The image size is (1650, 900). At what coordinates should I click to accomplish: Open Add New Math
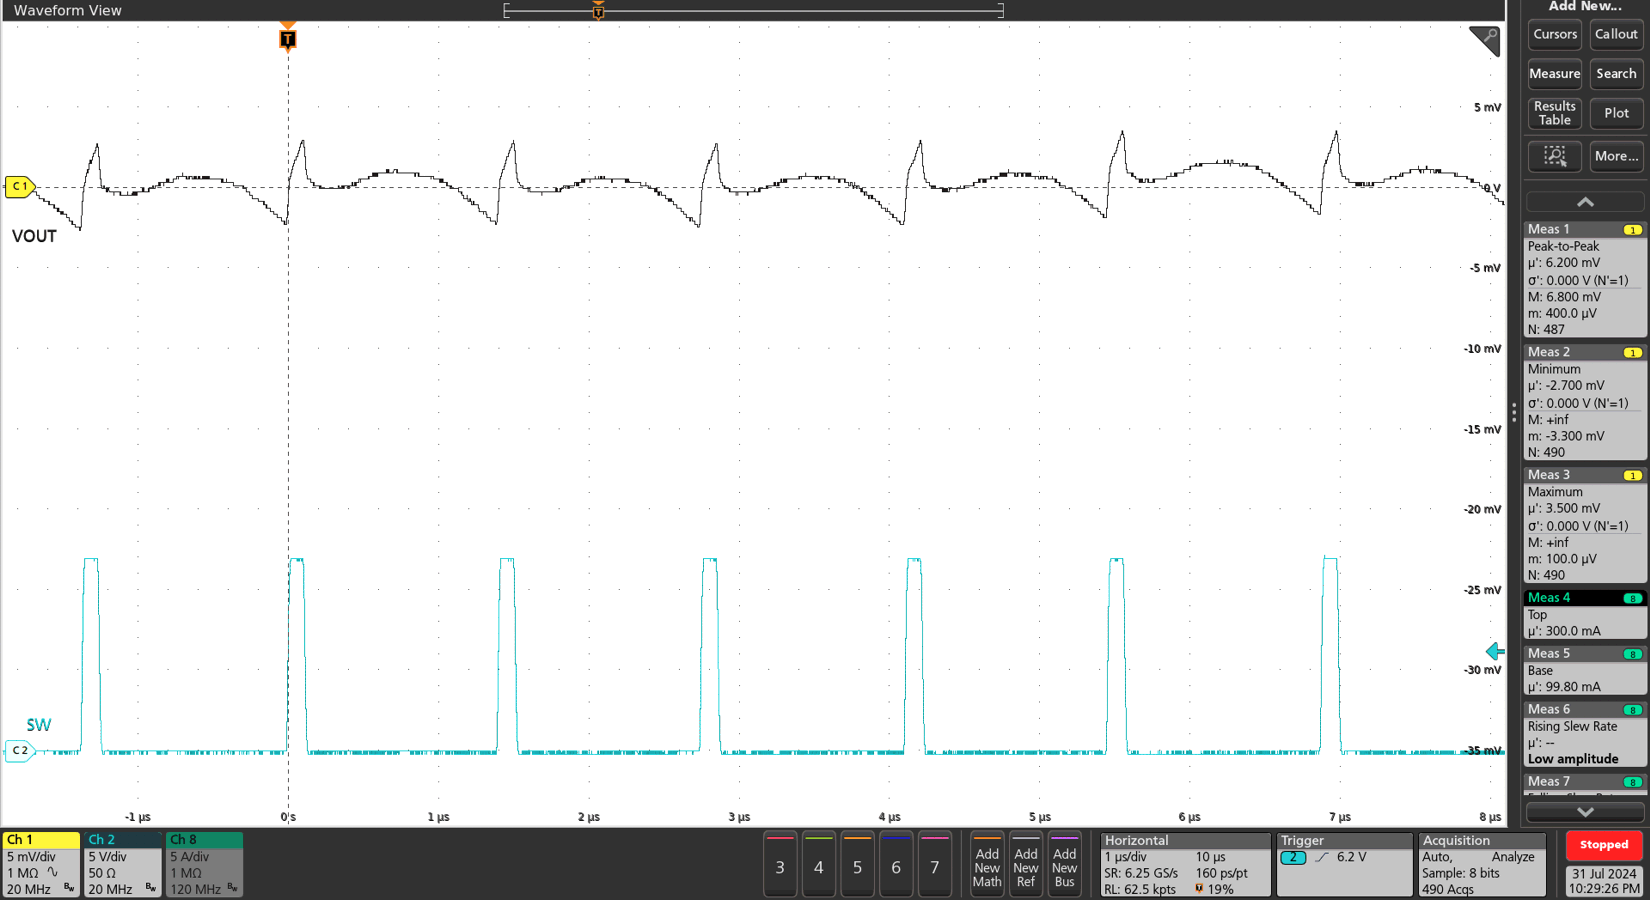(986, 864)
